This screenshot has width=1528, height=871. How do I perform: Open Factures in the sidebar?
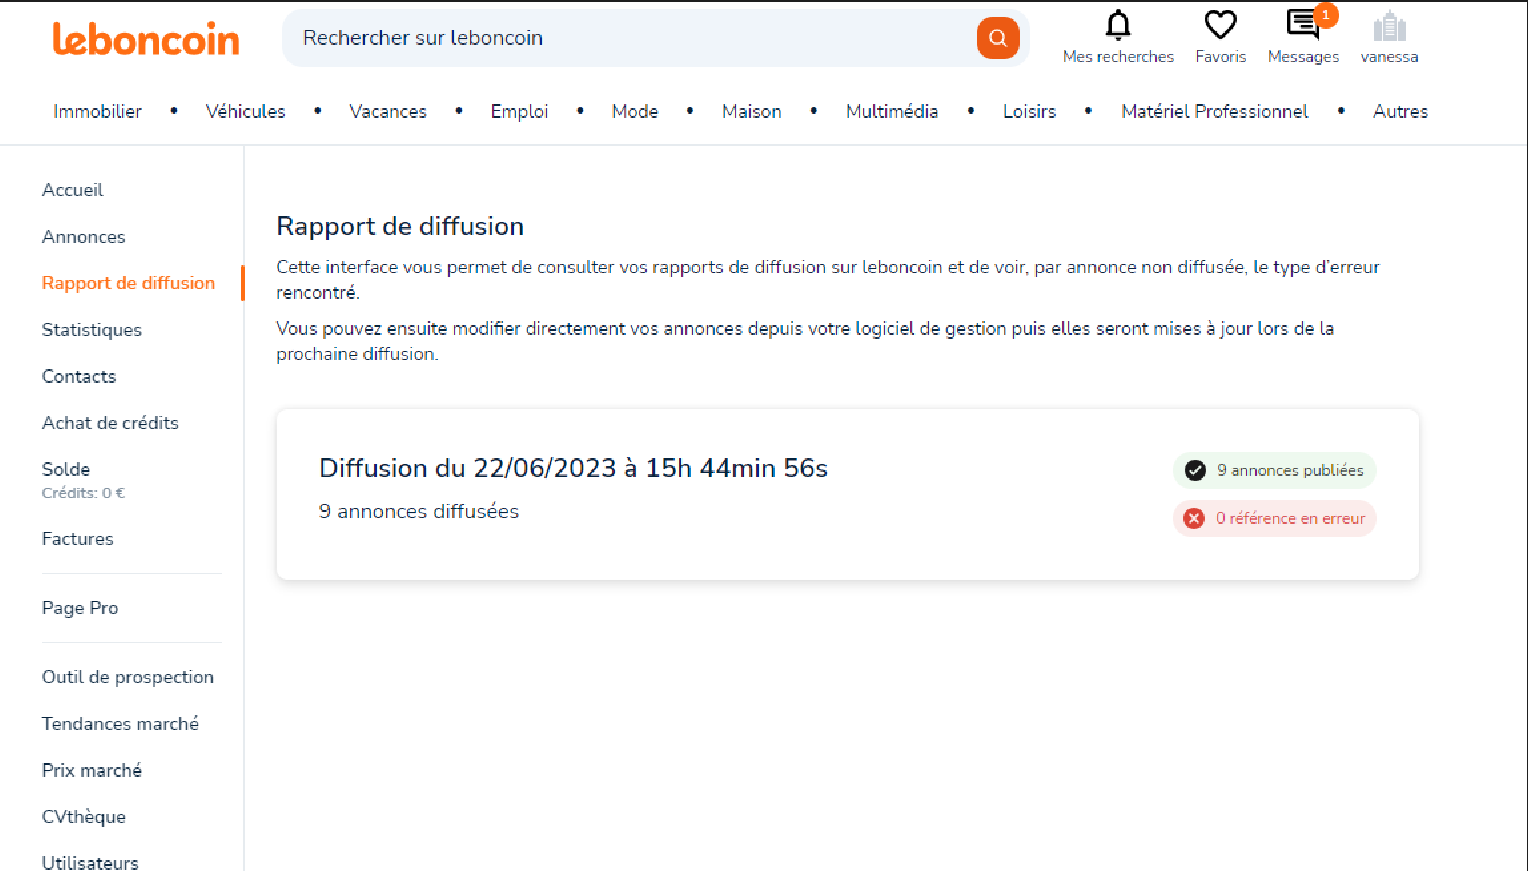(77, 539)
